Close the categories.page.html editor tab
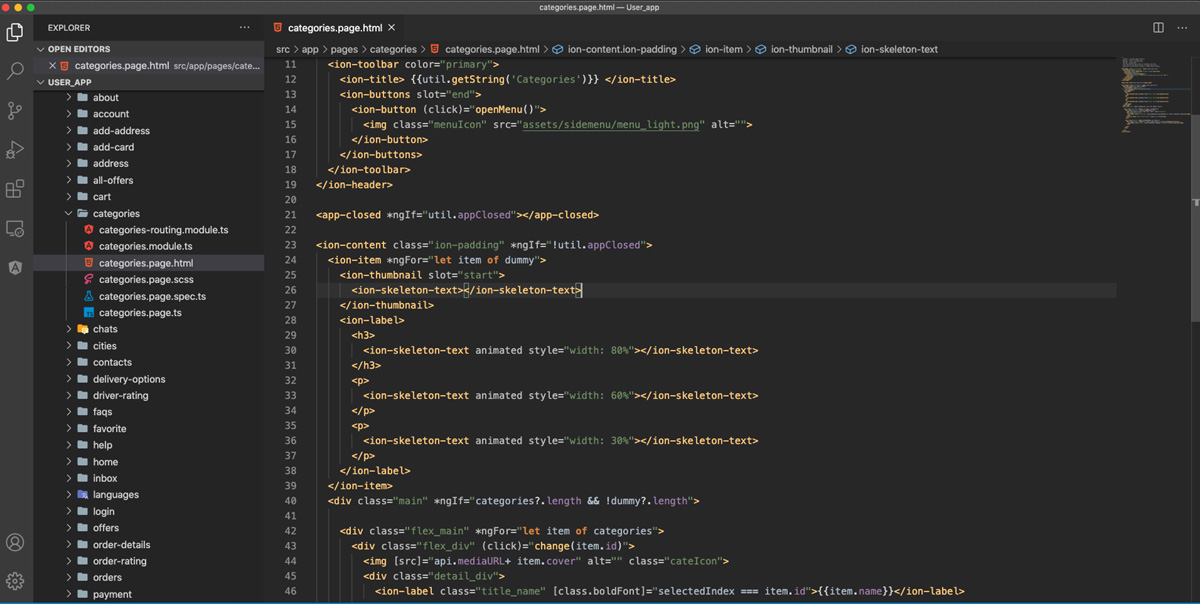This screenshot has height=604, width=1200. (391, 28)
